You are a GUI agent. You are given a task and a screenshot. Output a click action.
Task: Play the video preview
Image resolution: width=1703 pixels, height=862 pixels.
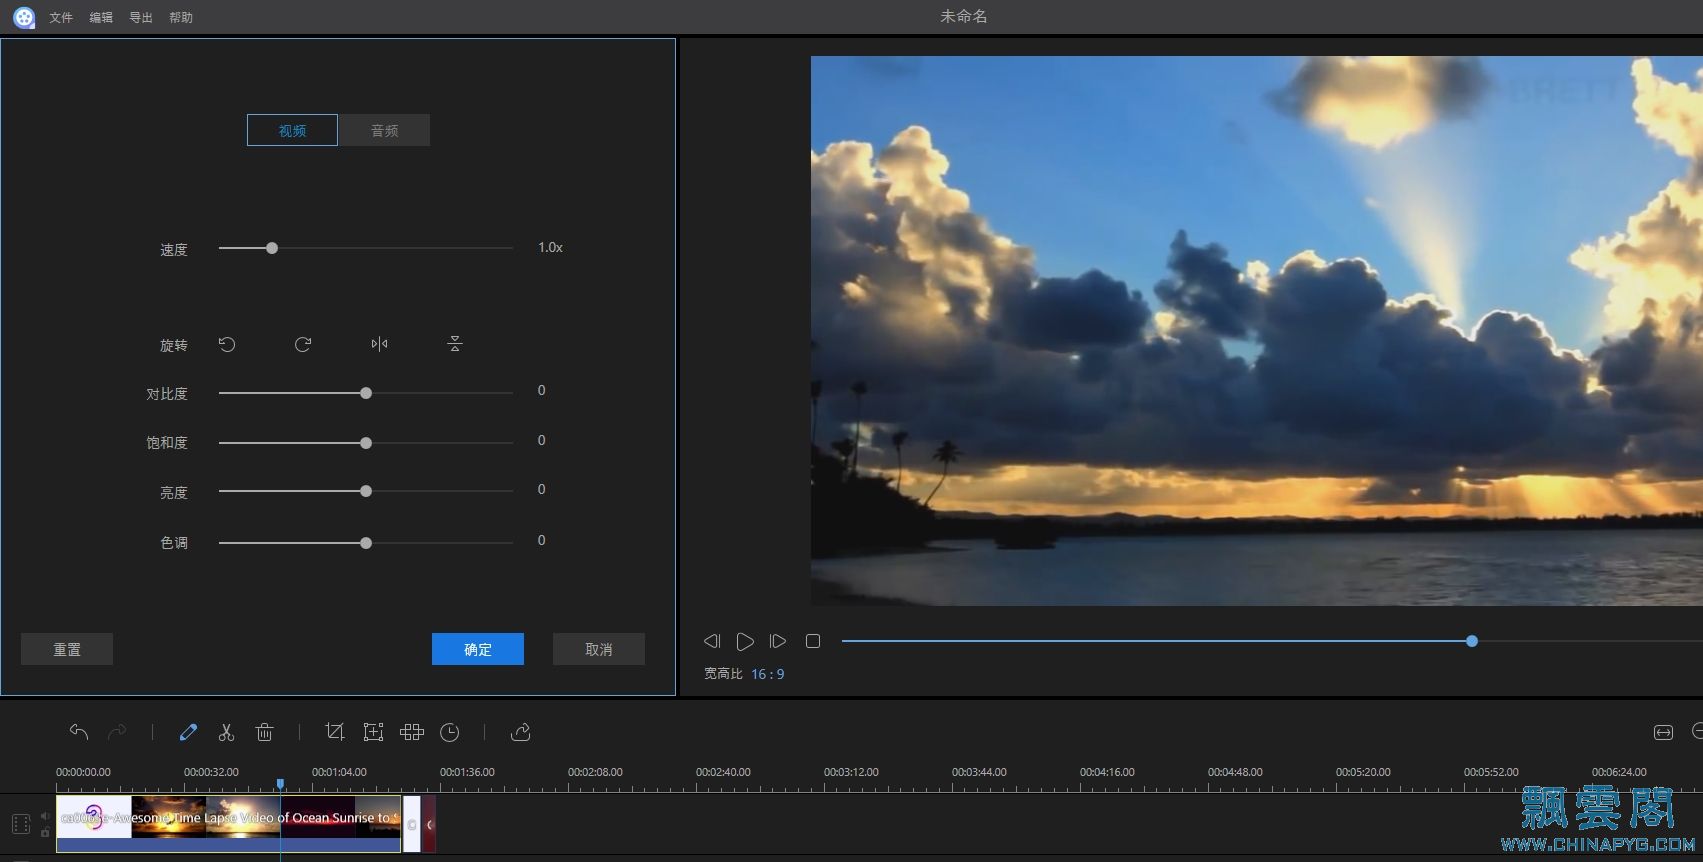pyautogui.click(x=745, y=641)
